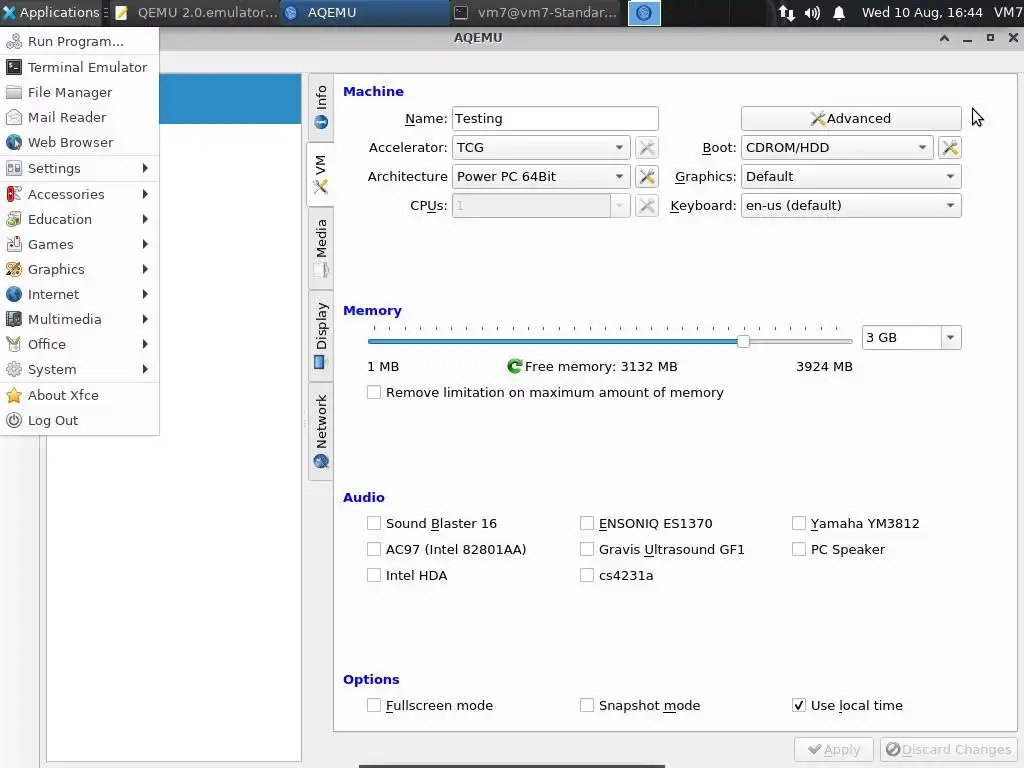Select highlighted VM entry in list
This screenshot has height=768, width=1024.
pyautogui.click(x=230, y=99)
